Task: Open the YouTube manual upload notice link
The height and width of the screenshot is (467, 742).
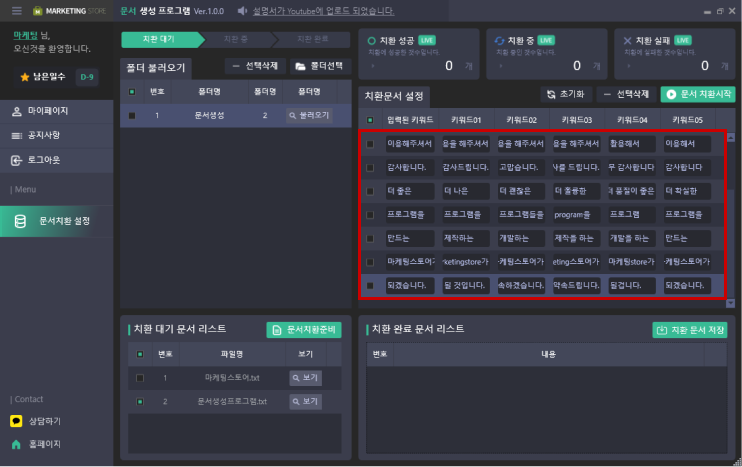Action: click(x=323, y=11)
